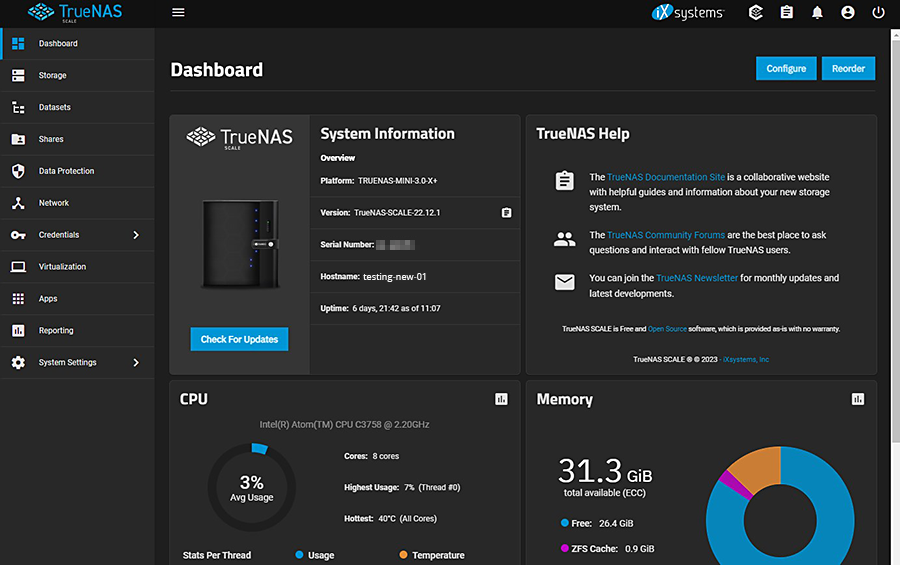Click the blue Usage legend dot
Viewport: 900px width, 565px height.
(x=299, y=555)
